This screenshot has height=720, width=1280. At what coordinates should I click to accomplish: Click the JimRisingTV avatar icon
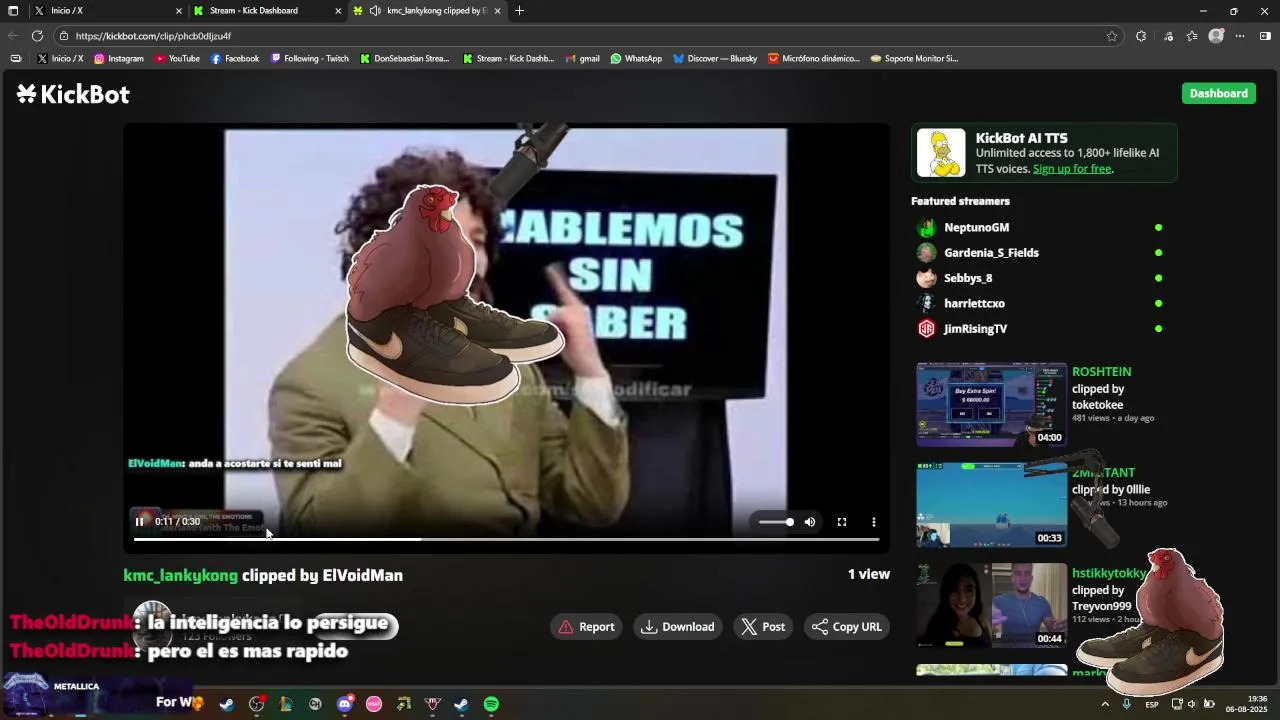coord(927,329)
